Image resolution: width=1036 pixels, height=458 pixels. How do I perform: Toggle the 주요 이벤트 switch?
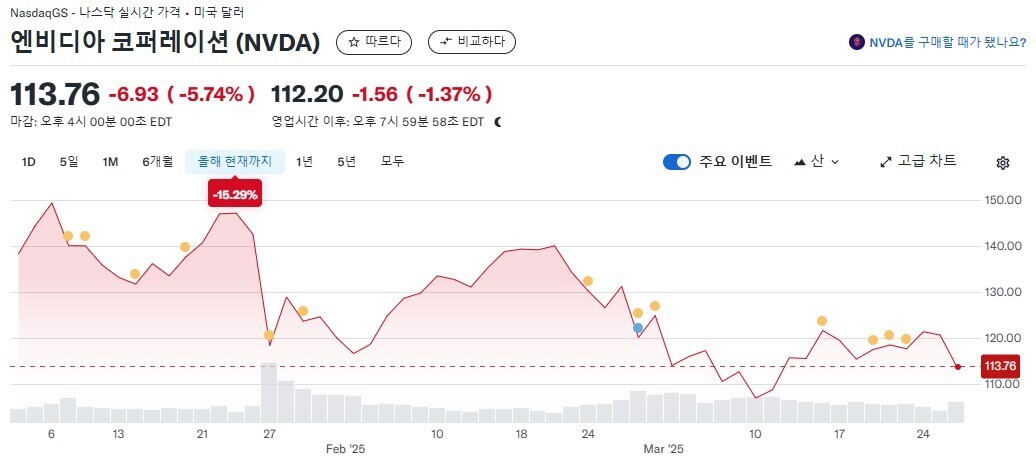tap(677, 162)
